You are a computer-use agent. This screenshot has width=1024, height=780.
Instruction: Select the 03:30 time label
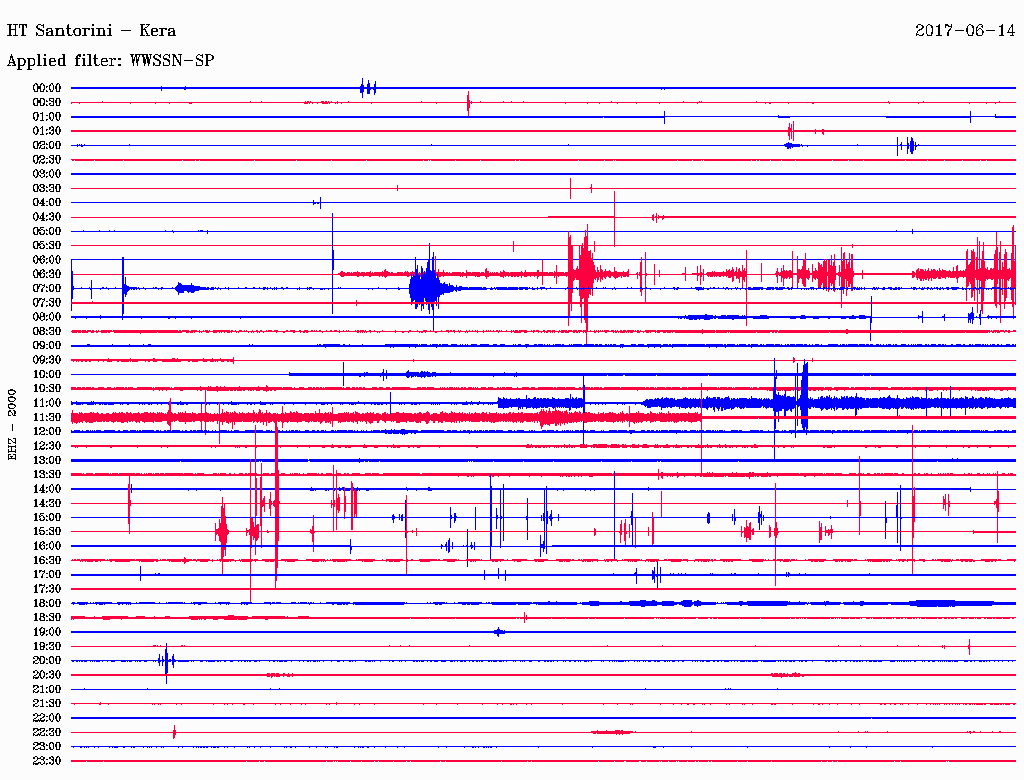47,188
